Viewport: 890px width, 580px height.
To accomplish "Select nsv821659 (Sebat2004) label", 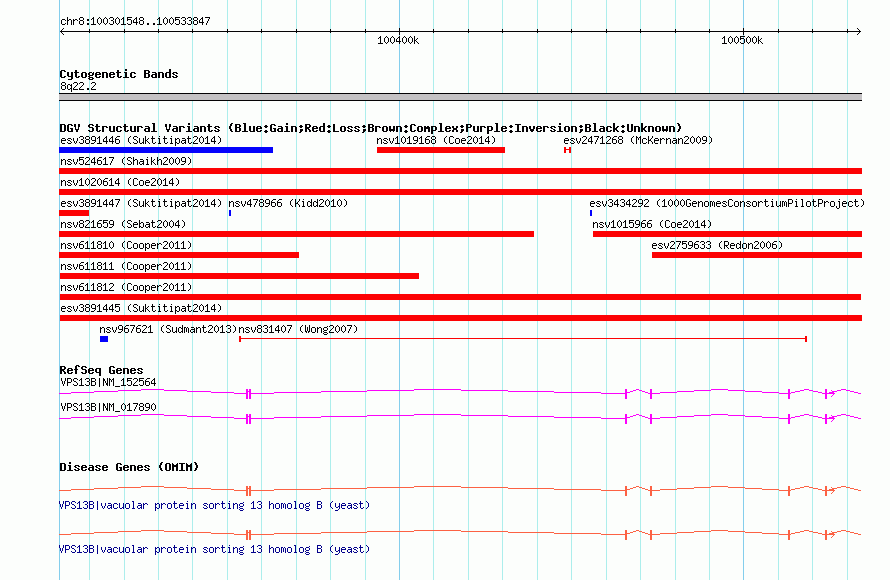I will click(x=123, y=224).
